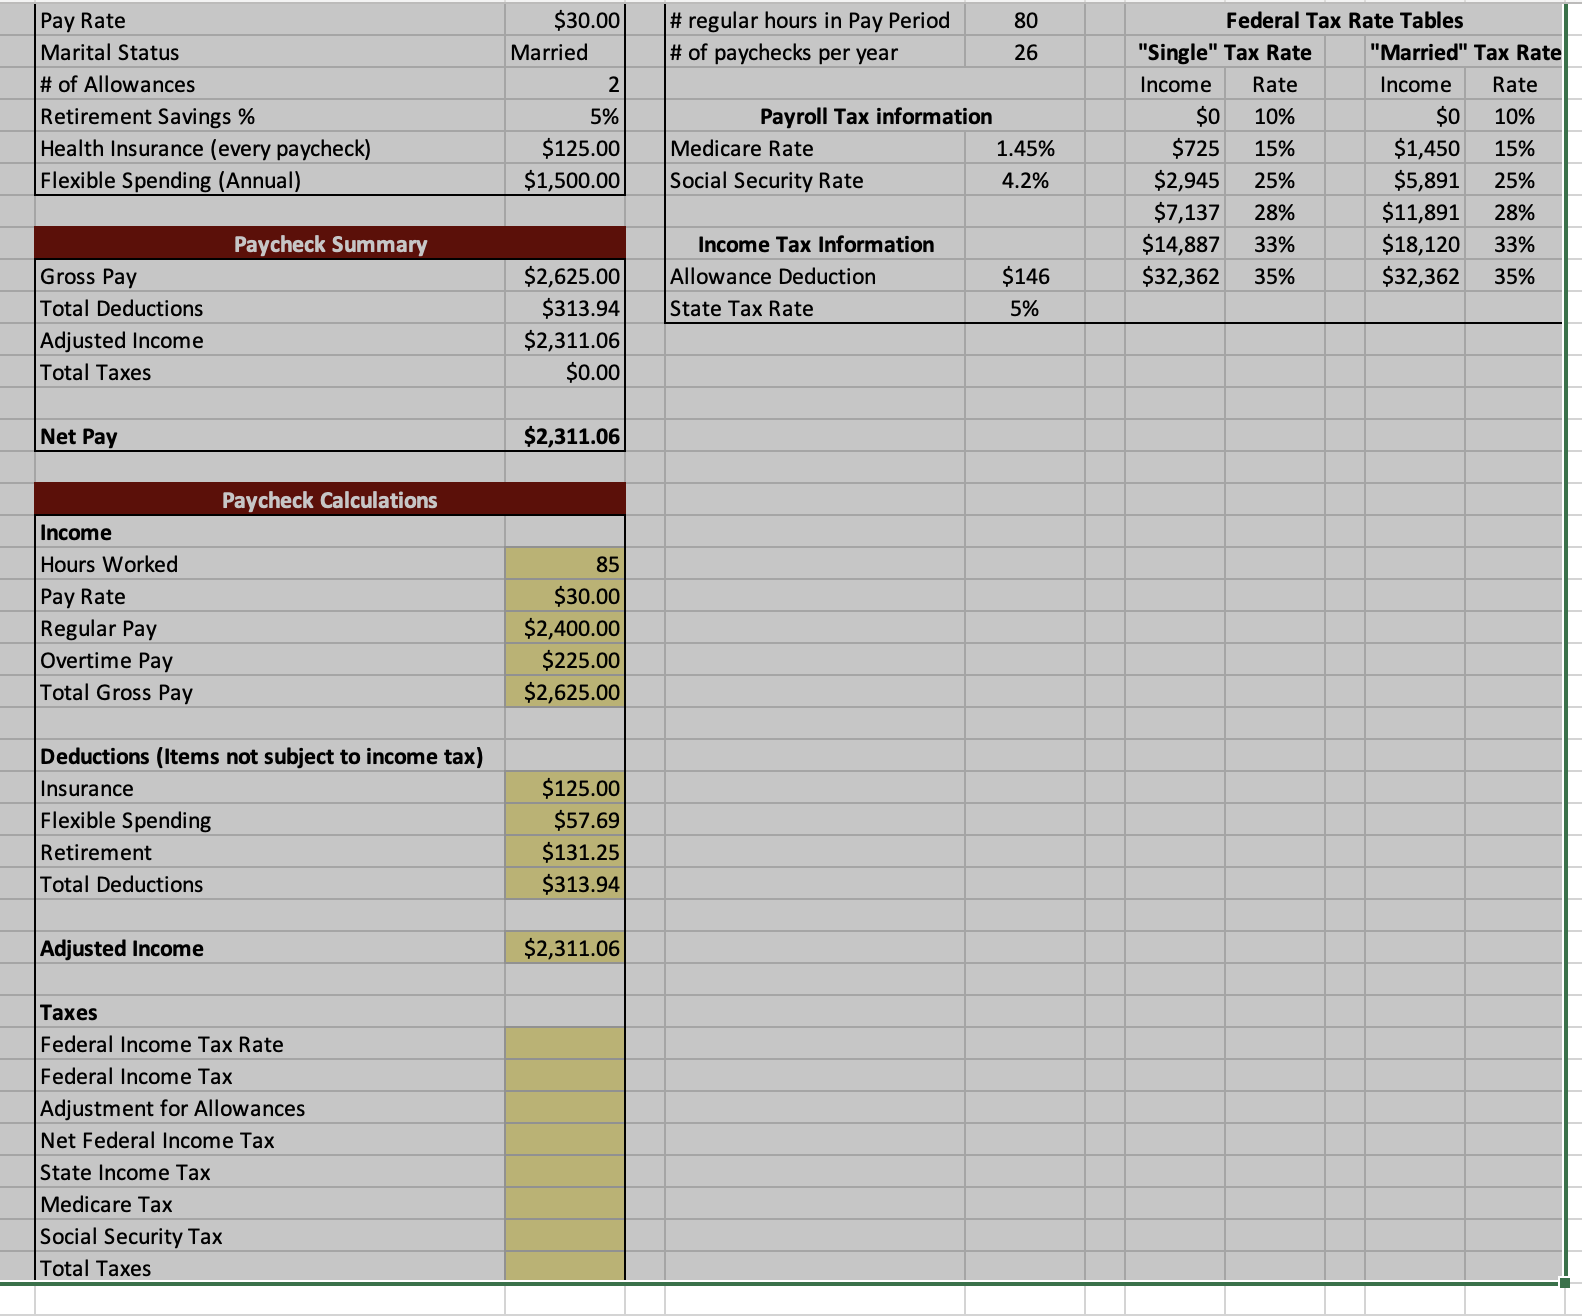
Task: Select summary Total Taxes $0.00 cell
Action: pyautogui.click(x=565, y=372)
